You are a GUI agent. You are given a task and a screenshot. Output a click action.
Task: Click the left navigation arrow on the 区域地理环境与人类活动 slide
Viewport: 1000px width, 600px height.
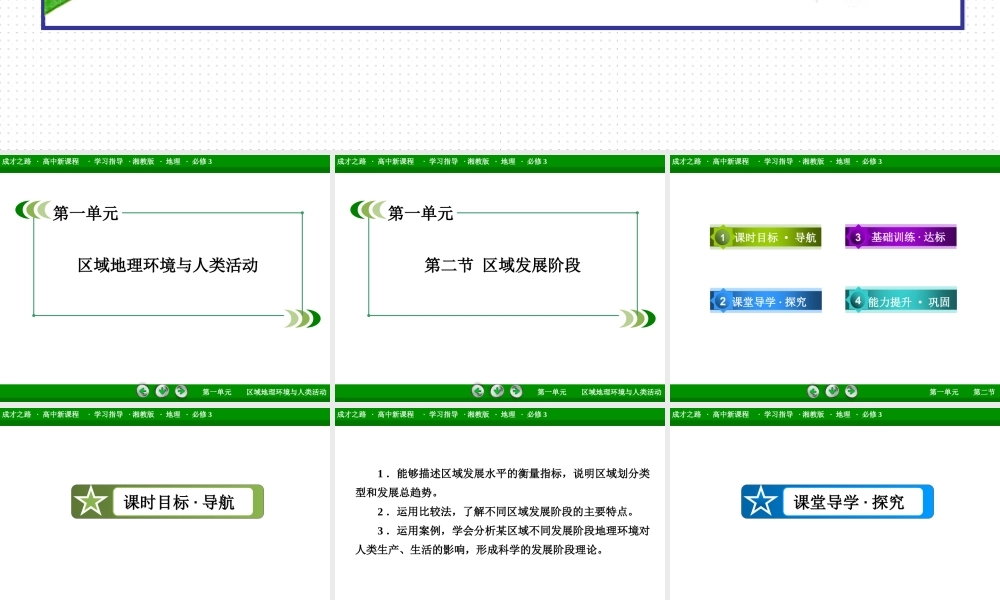click(143, 391)
